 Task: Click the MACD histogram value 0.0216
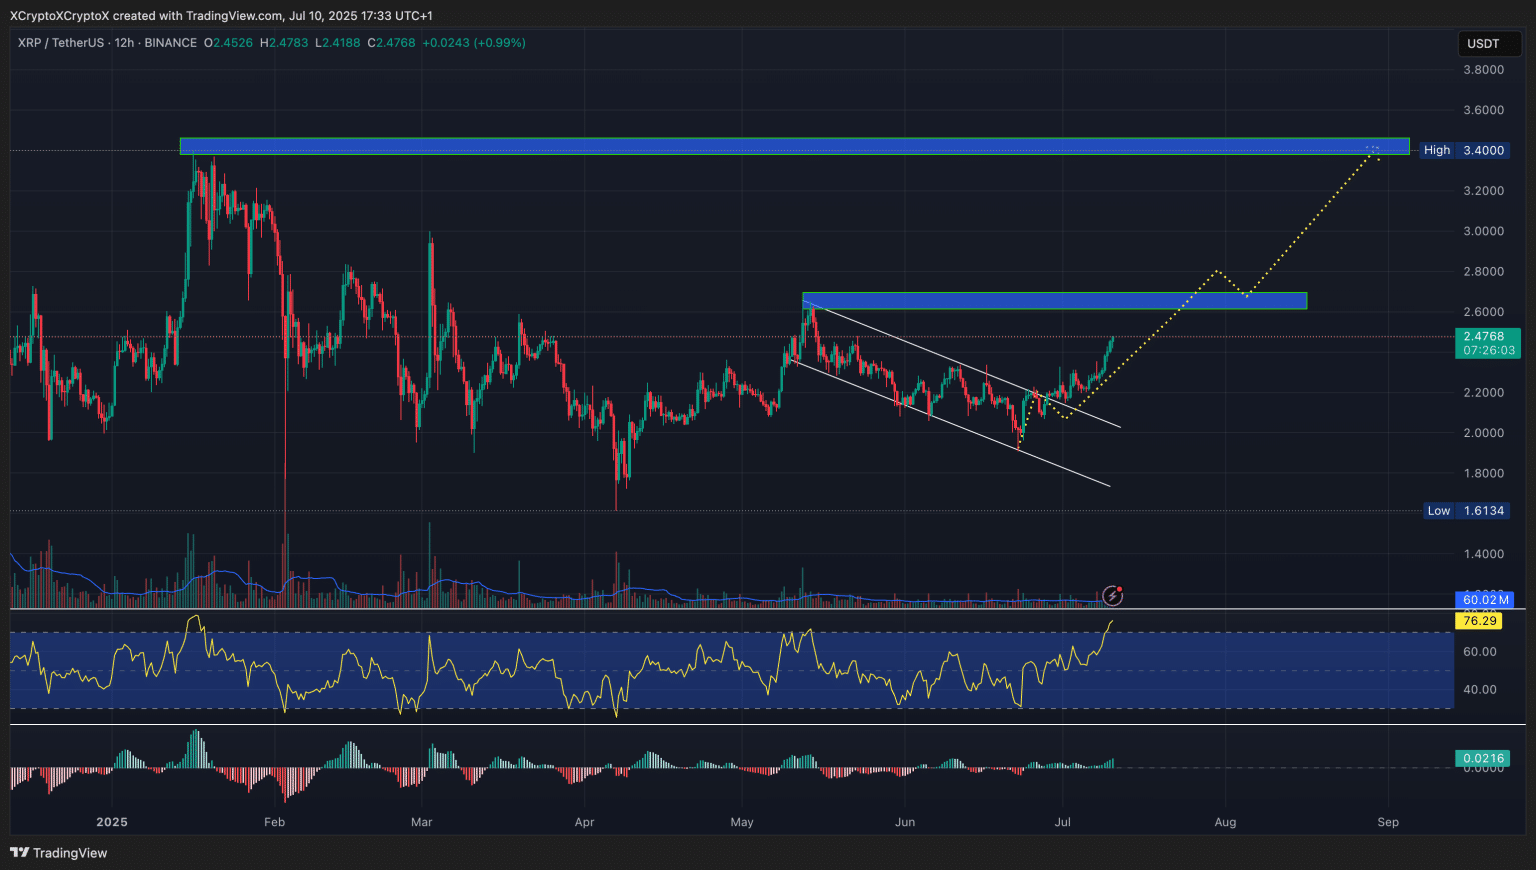pos(1483,759)
